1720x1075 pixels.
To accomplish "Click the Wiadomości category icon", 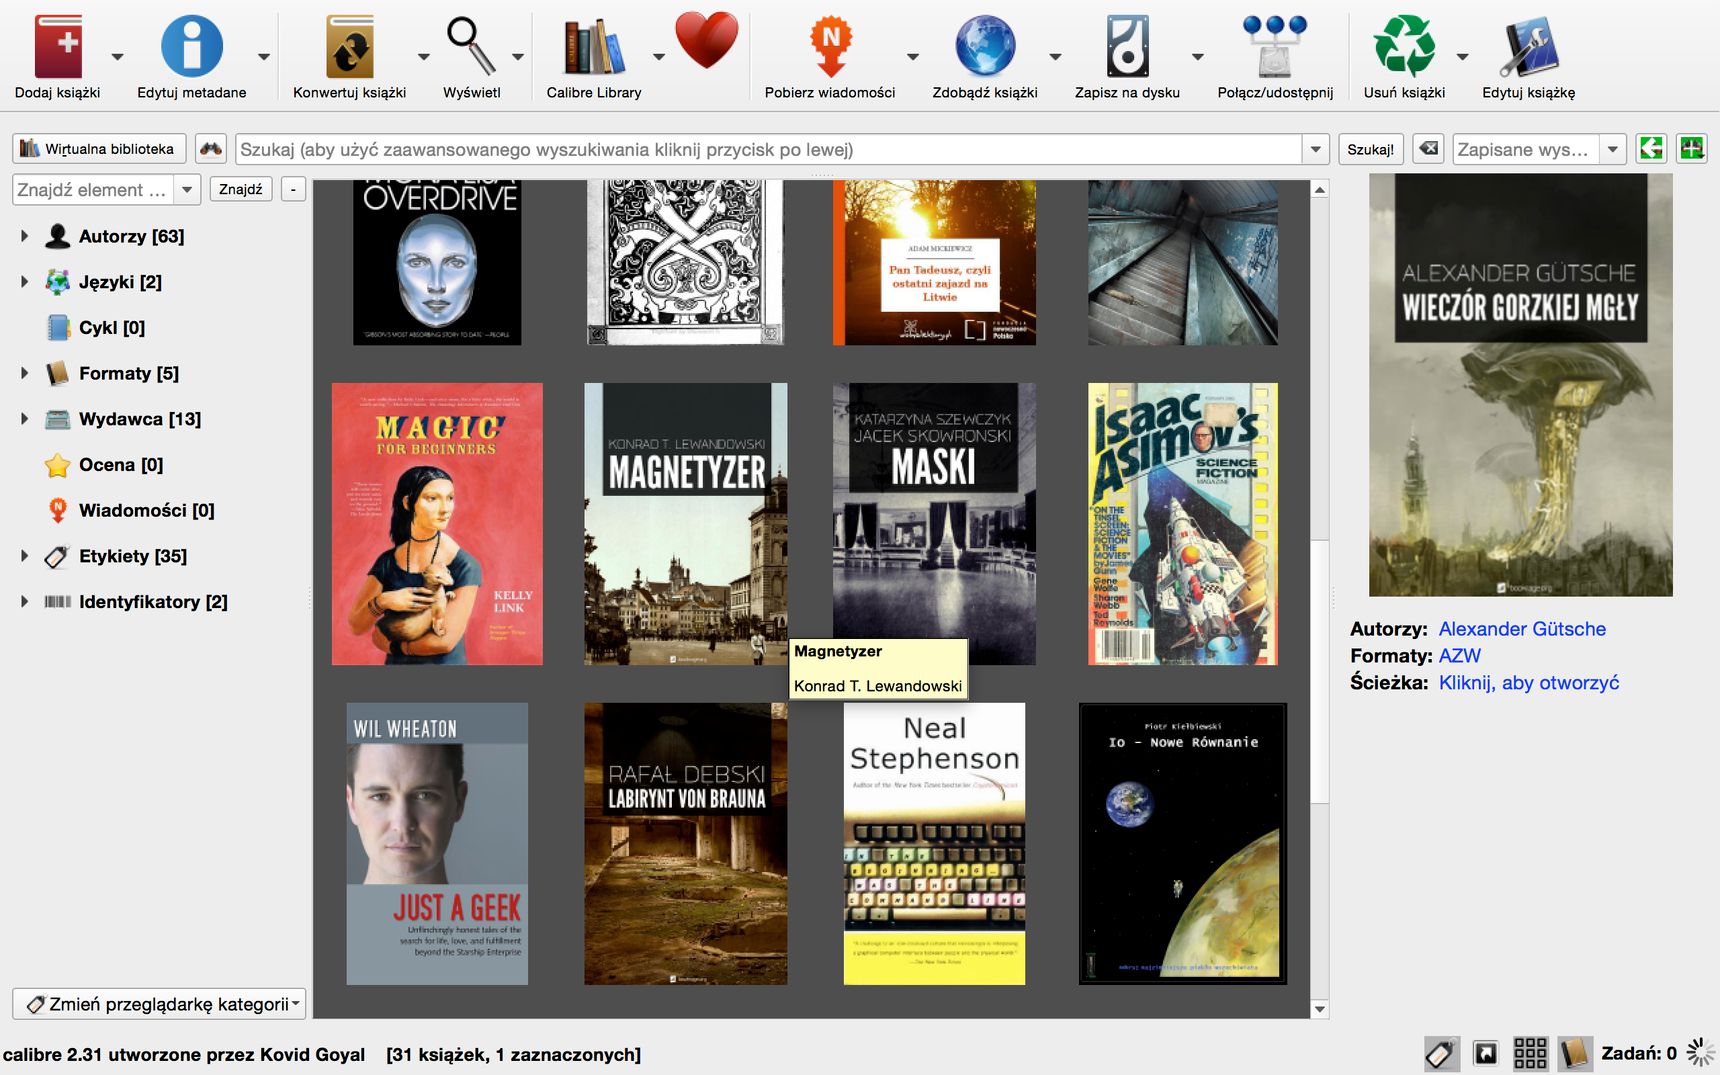I will pos(58,510).
